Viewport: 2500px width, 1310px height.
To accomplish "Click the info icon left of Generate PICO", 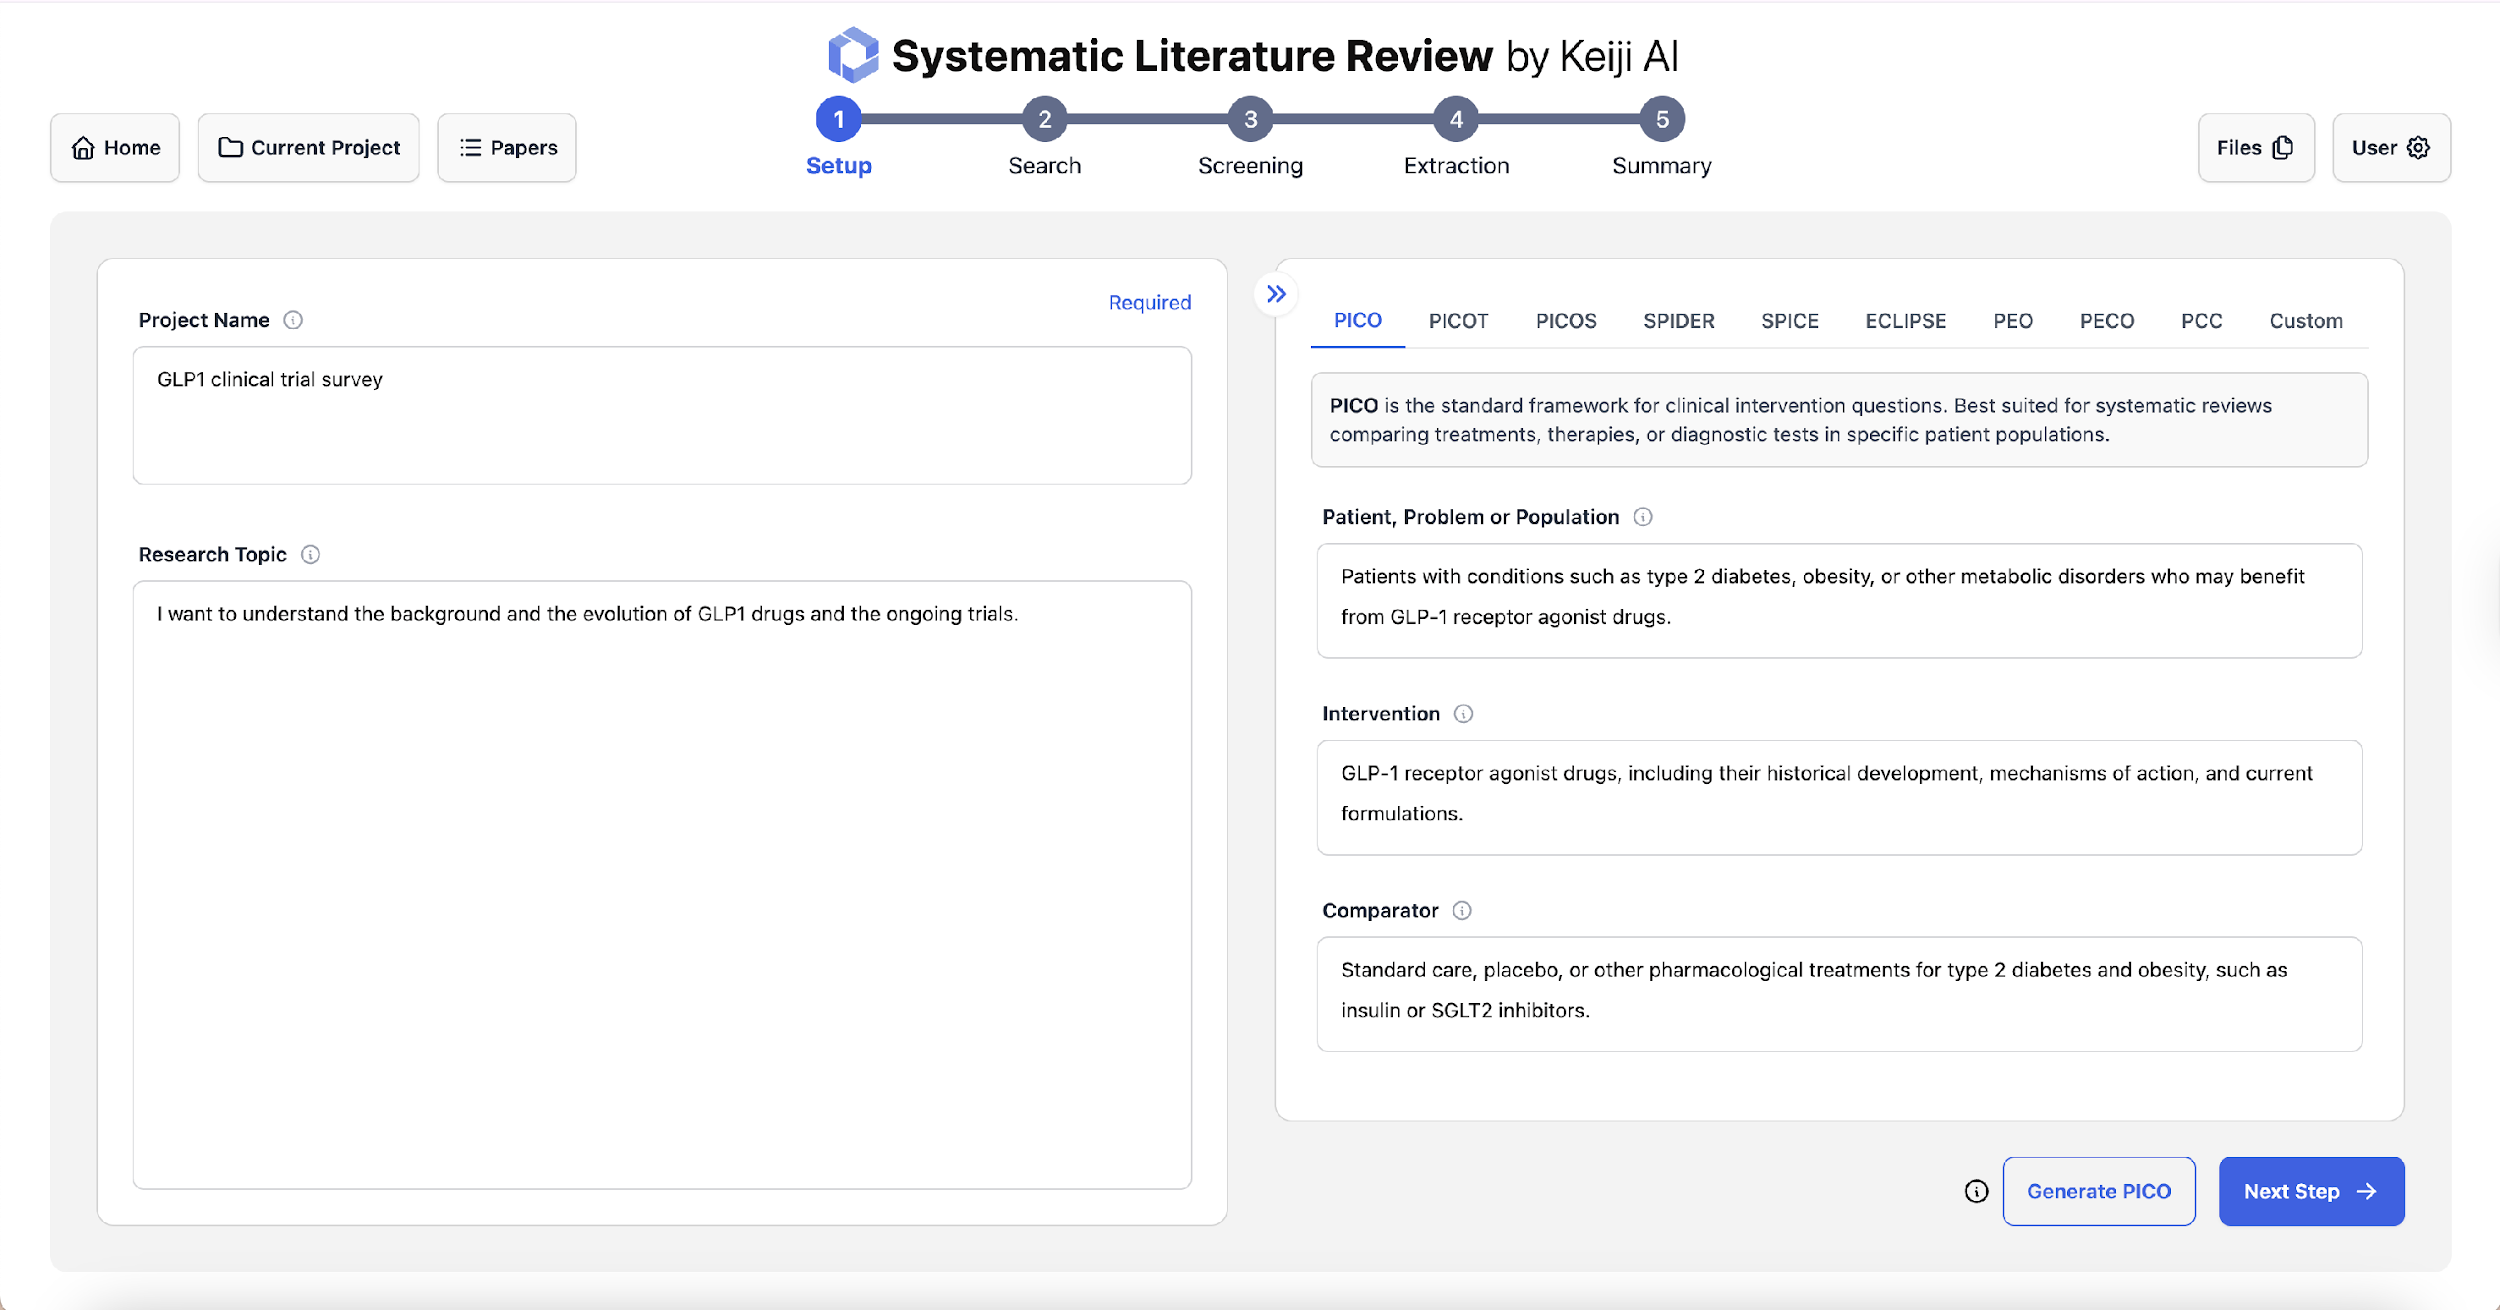I will pyautogui.click(x=1976, y=1191).
